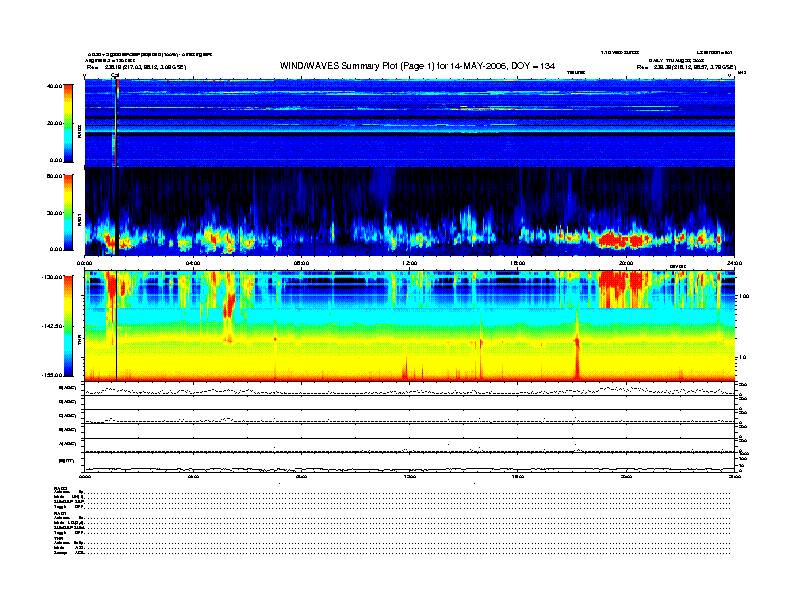Click the RAD2 status heading at the bottom

(x=60, y=487)
